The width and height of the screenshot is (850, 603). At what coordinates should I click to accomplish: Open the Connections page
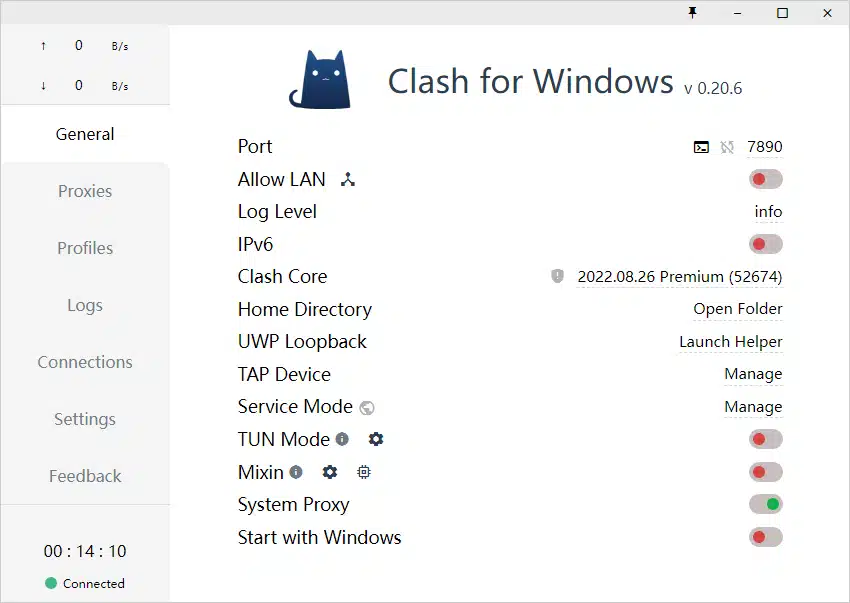85,362
